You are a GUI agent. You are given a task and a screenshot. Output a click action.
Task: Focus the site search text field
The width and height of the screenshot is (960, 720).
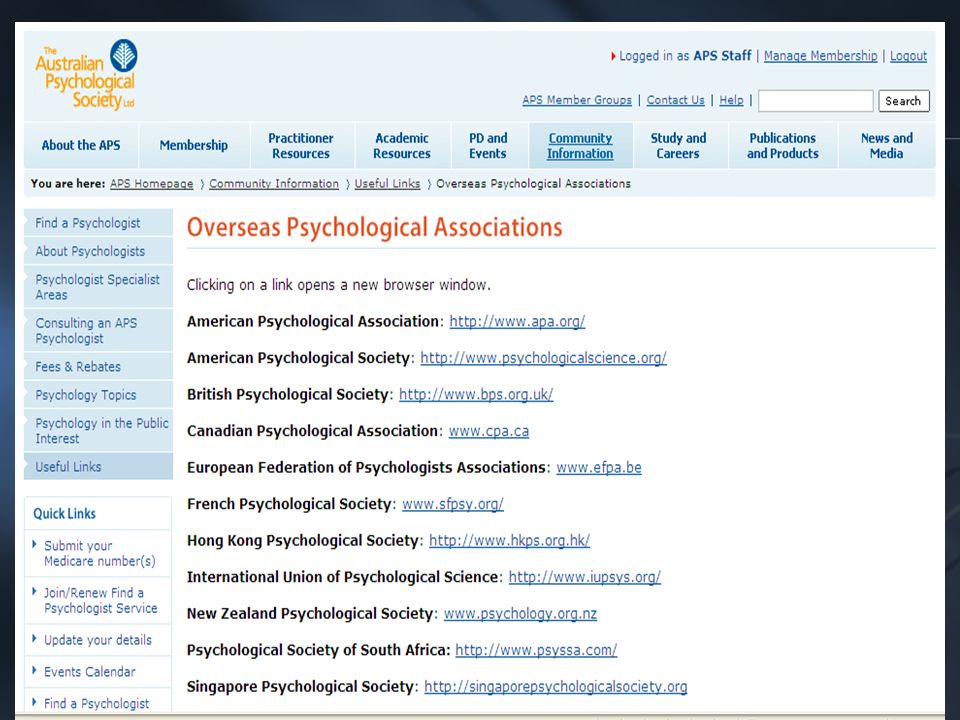[816, 101]
